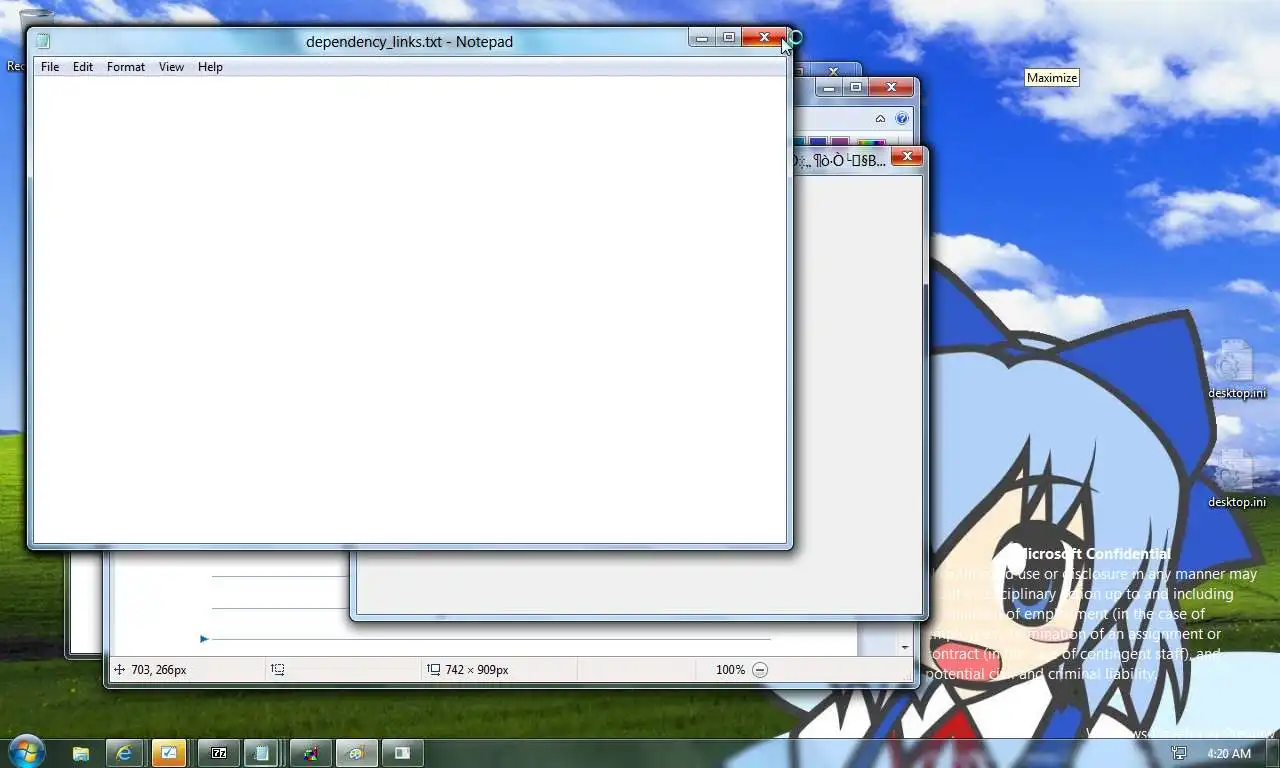Open the View menu in Notepad
1280x768 pixels.
171,67
